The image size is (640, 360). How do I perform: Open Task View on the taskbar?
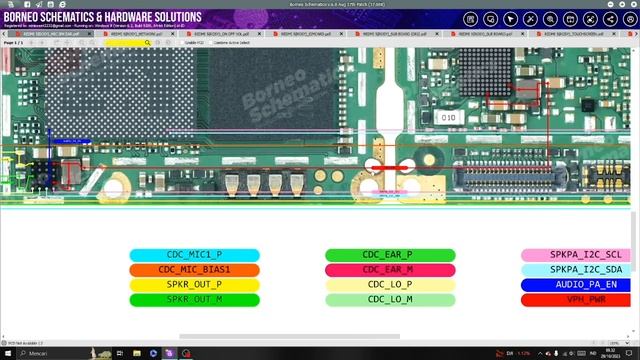(120, 353)
